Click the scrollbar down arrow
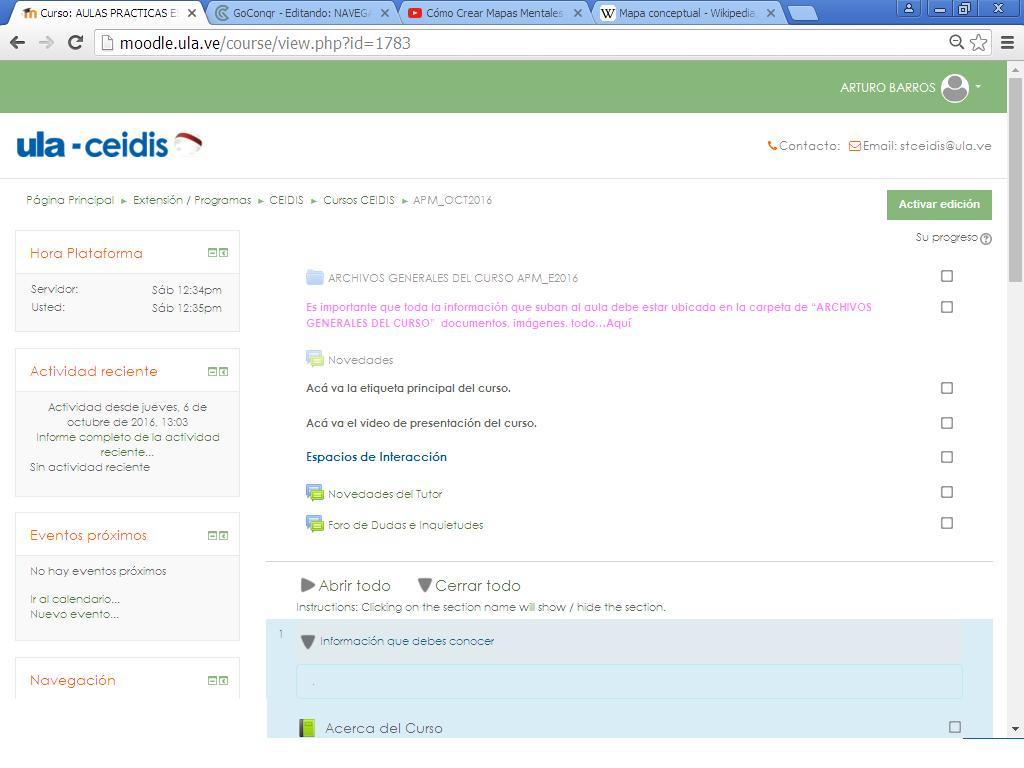 [1015, 729]
